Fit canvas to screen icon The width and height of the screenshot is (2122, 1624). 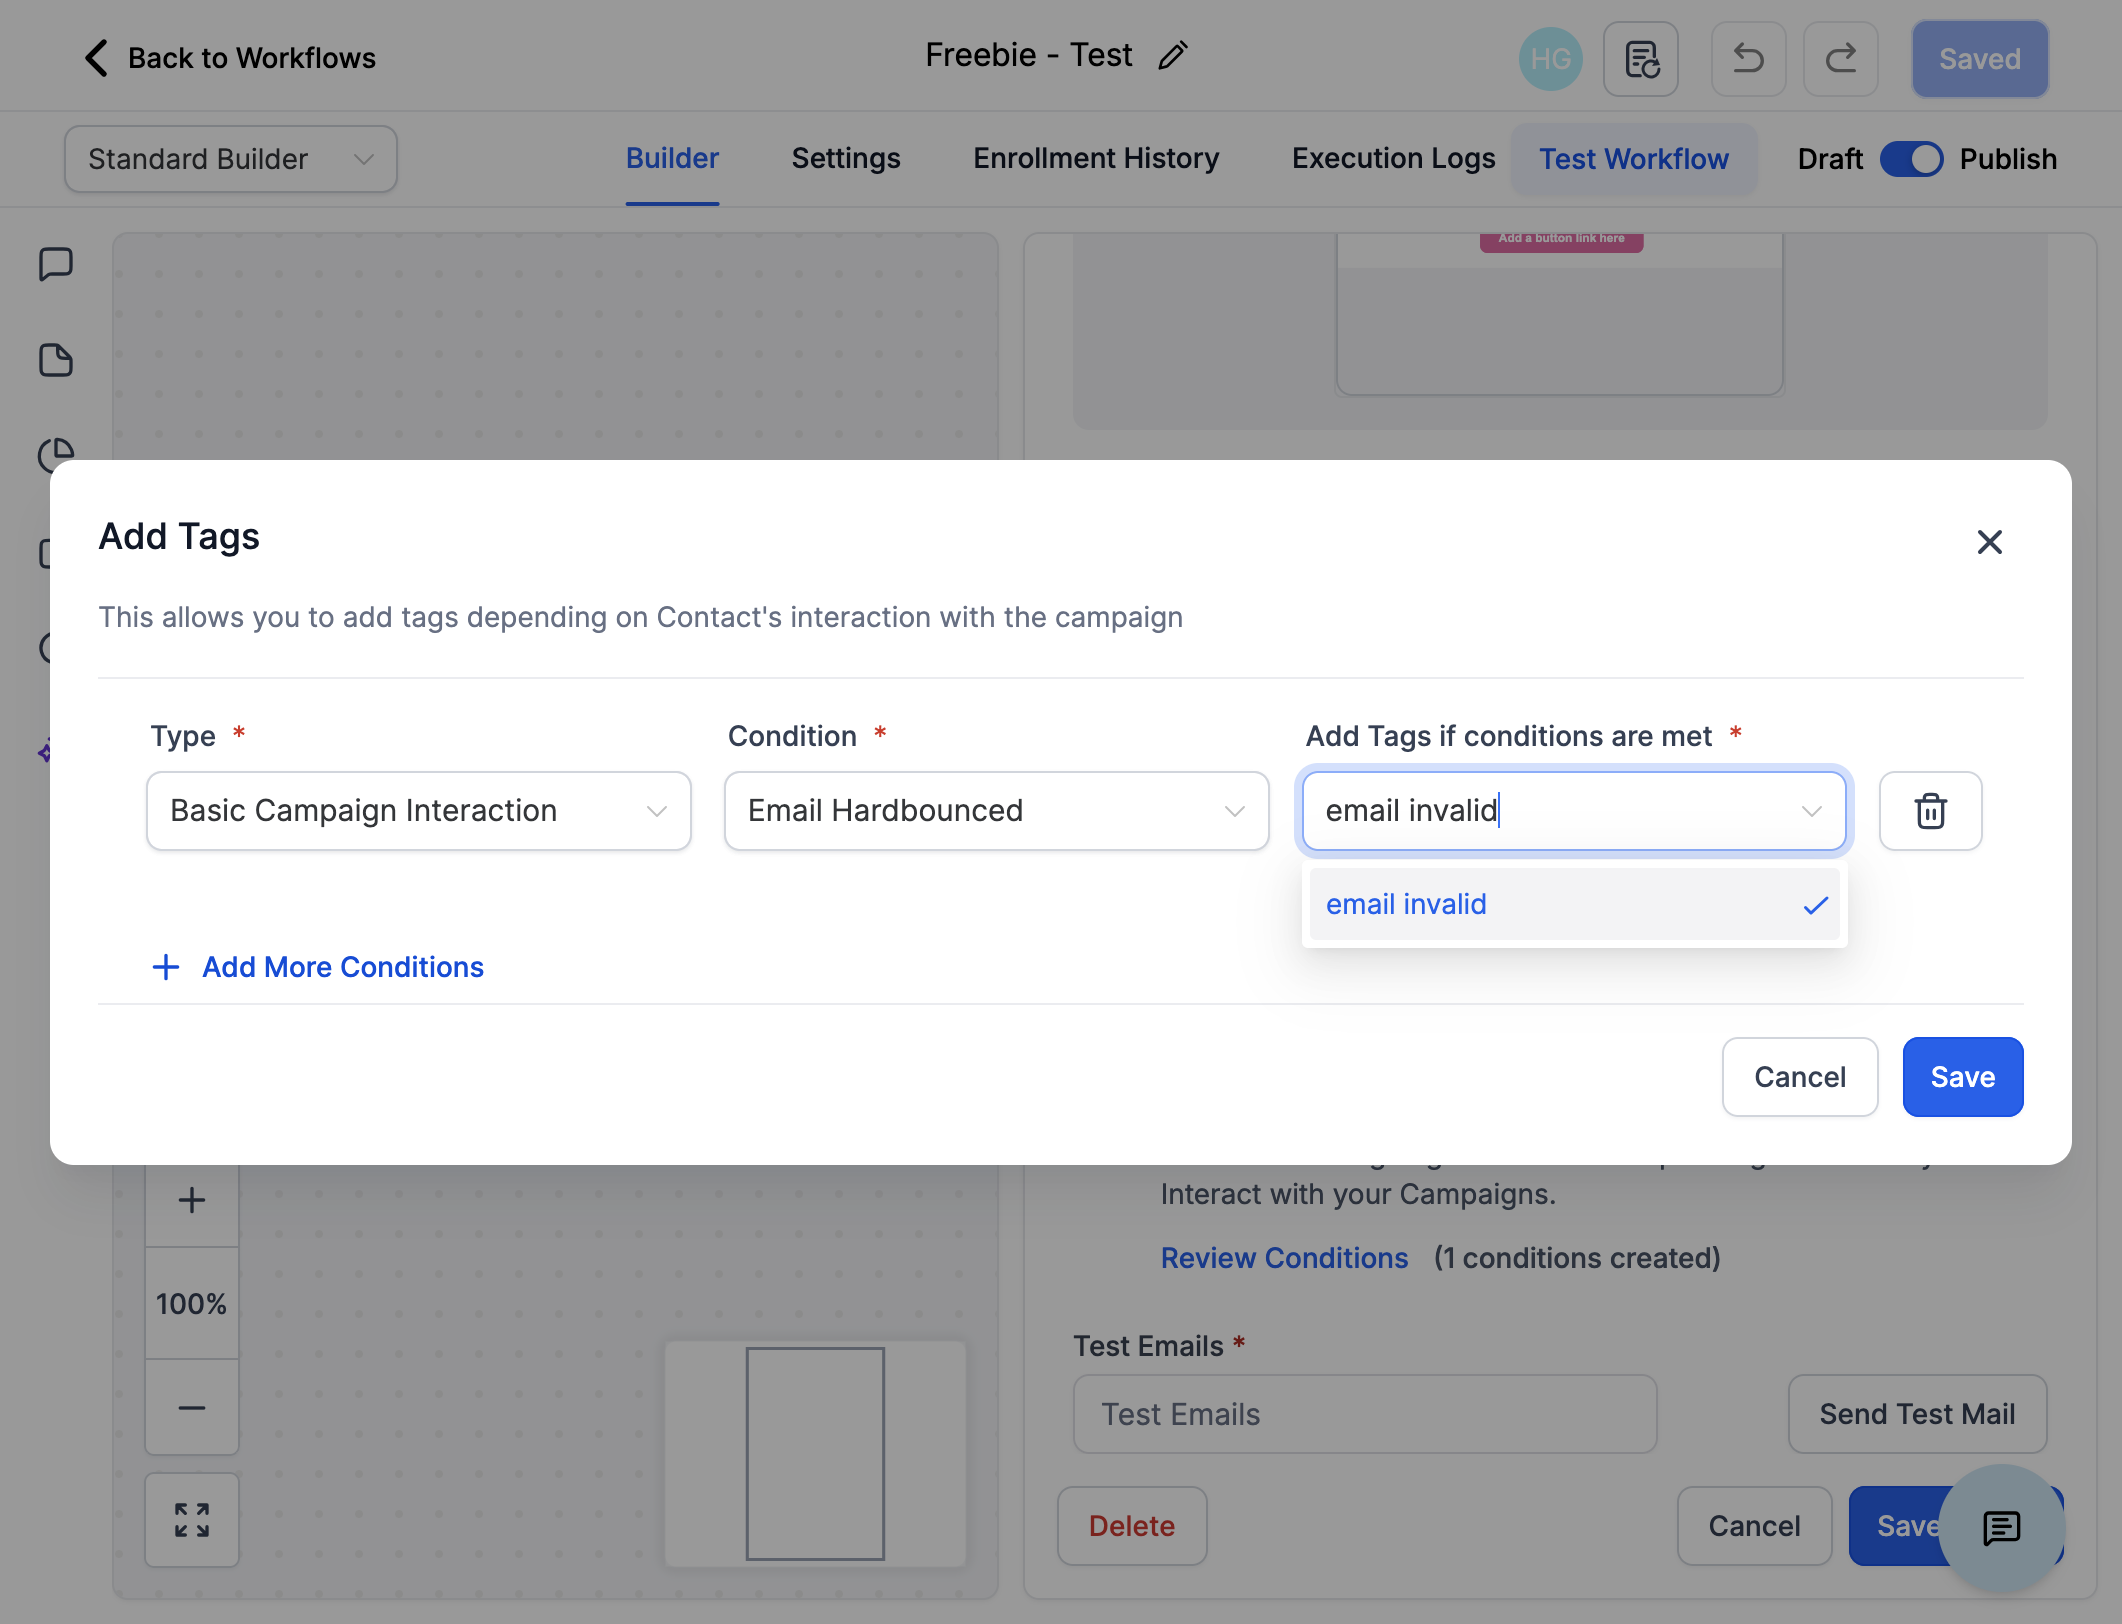coord(192,1520)
